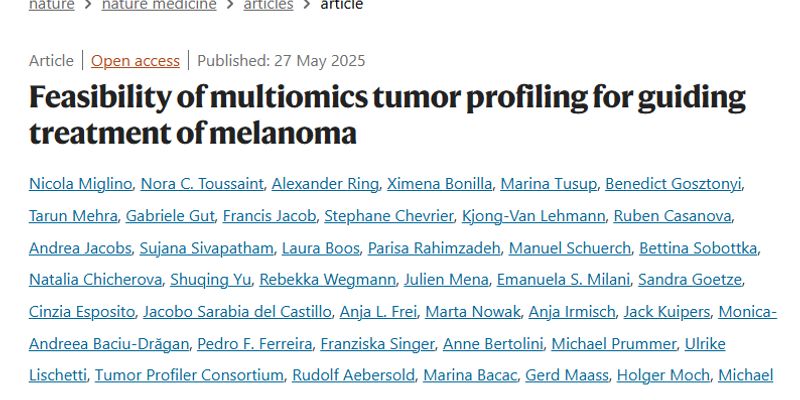Open author Benedict Gosztonyi's link
Screen dimensions: 800x400
(673, 184)
